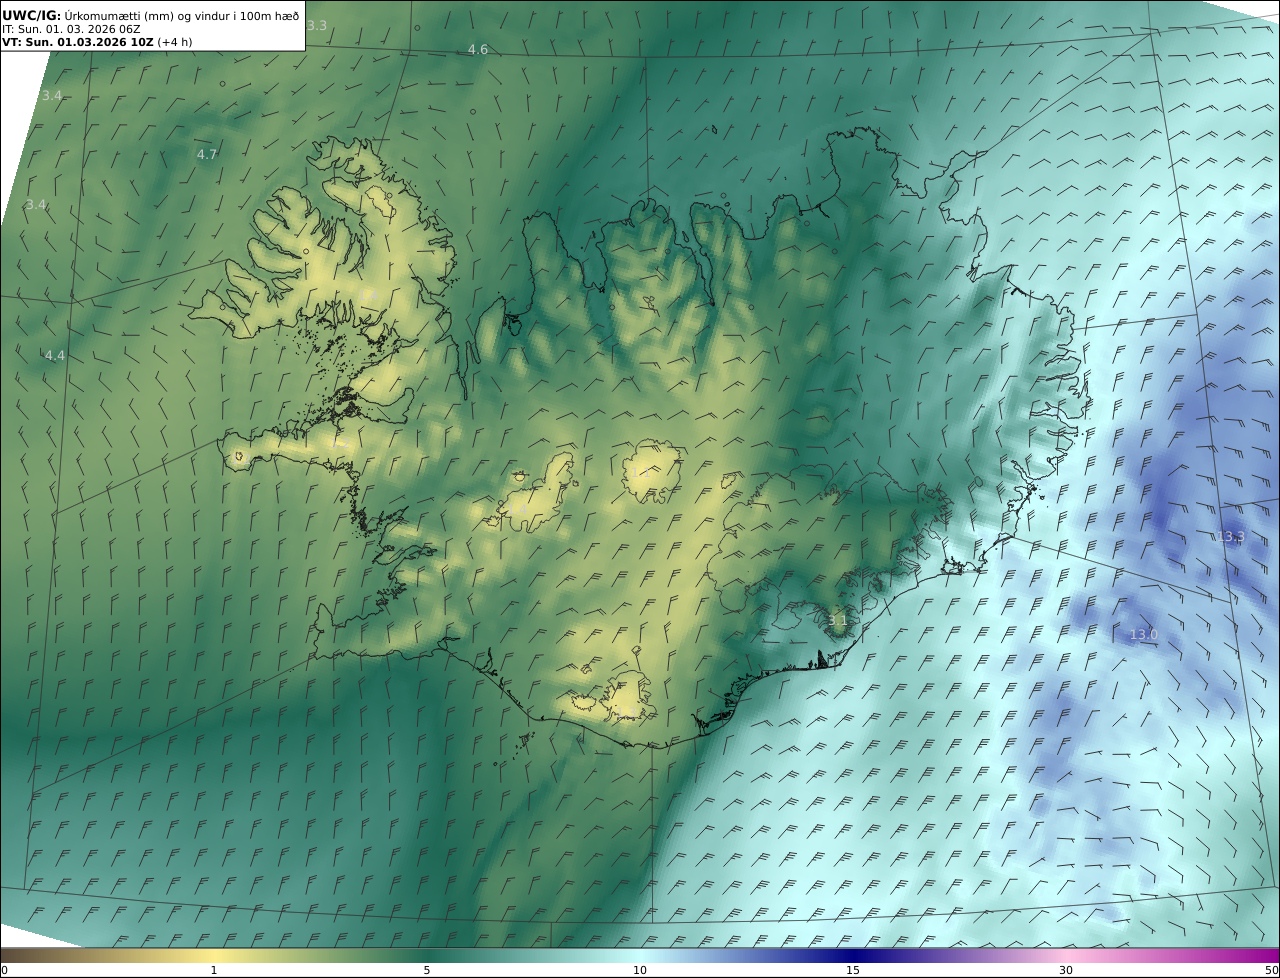Click the yellow section of the colorbar
The image size is (1280, 978).
214,955
